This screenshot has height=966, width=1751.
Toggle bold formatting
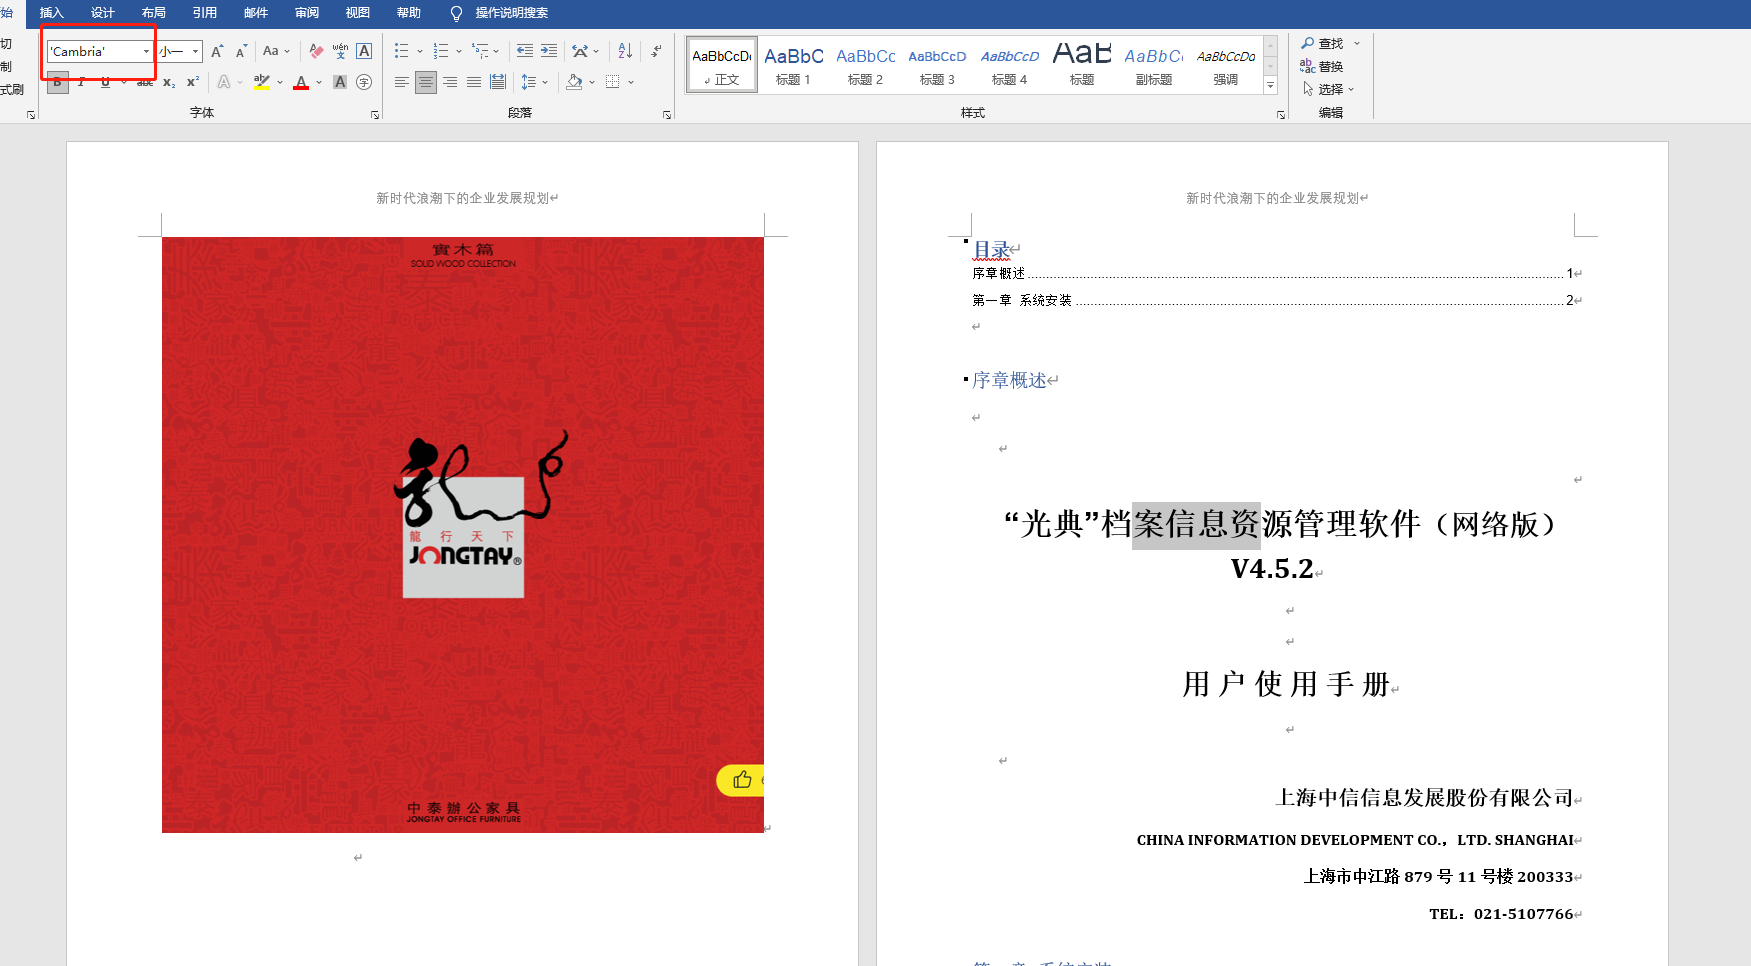57,82
